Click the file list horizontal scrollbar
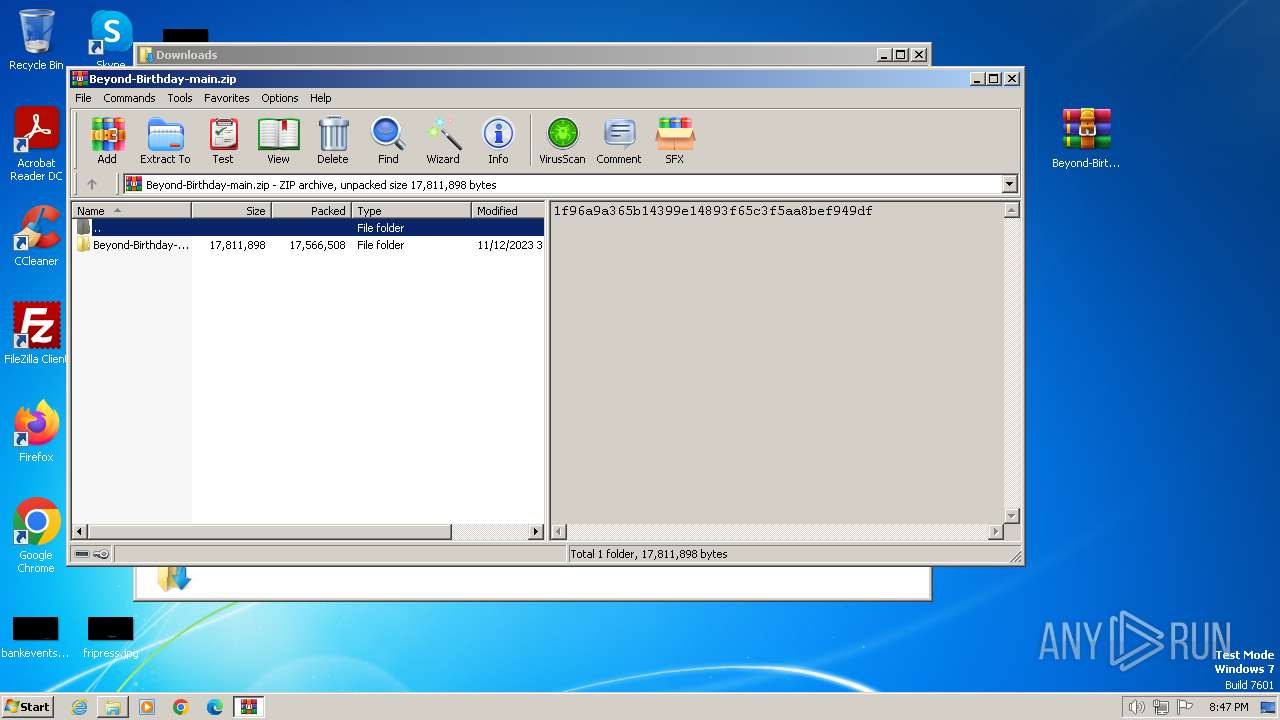 point(270,532)
